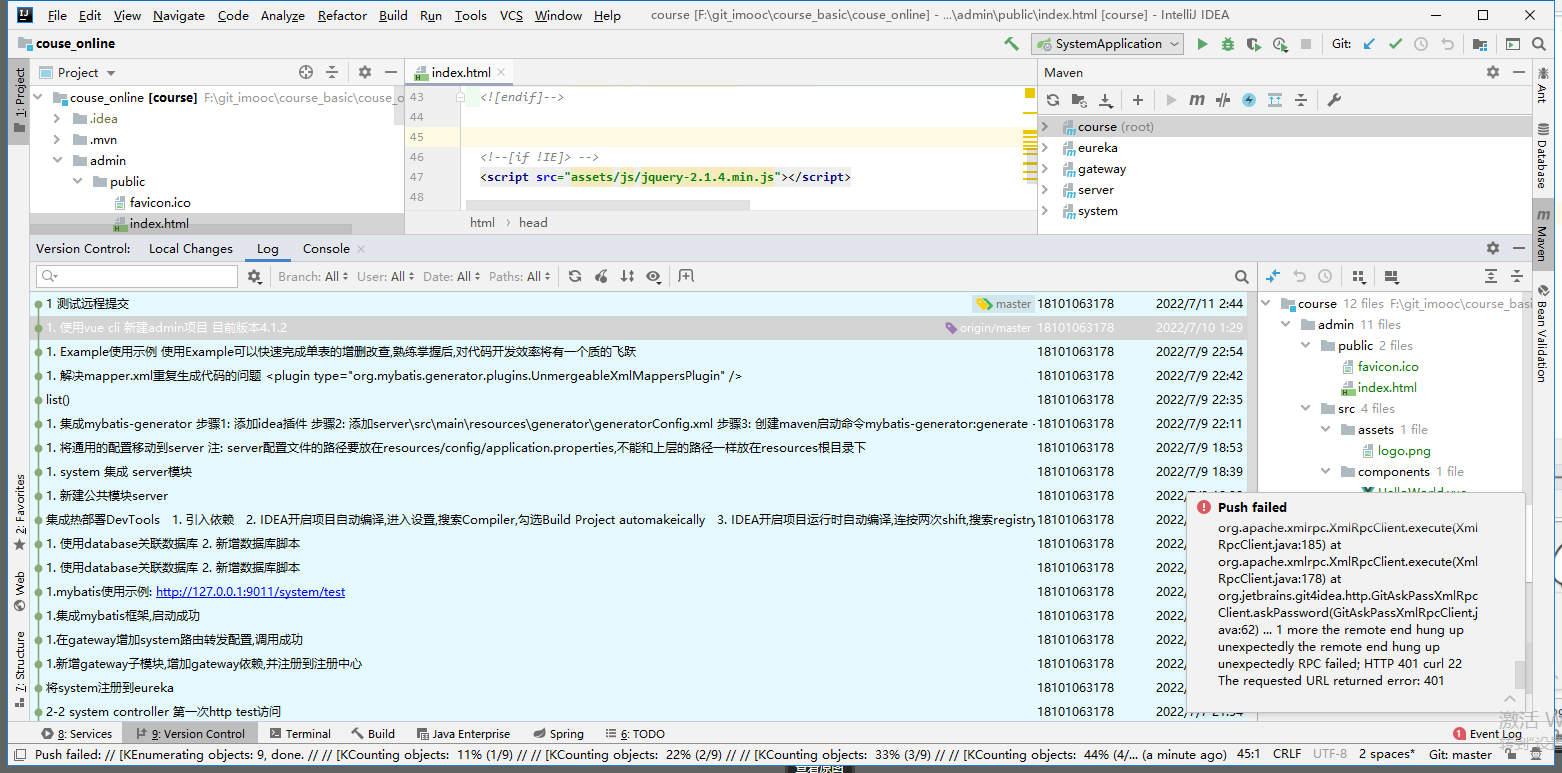Click the Build Project hammer icon
The width and height of the screenshot is (1562, 773).
(1012, 44)
